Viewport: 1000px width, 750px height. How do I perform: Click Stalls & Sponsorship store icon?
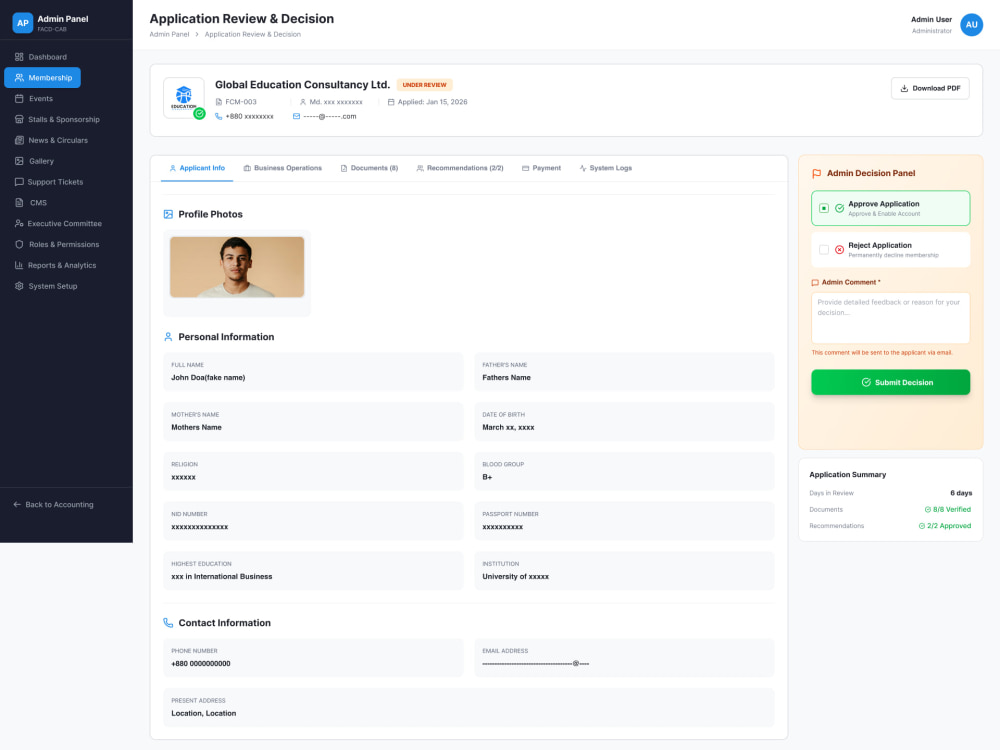tap(19, 119)
